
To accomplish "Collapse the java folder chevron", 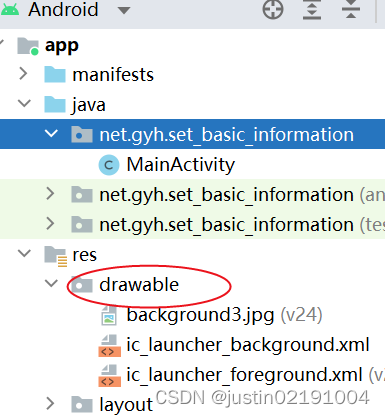I will tap(24, 103).
